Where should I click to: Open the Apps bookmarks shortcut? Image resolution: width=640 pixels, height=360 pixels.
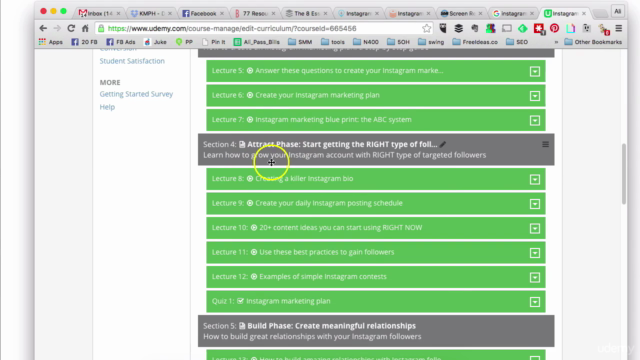(51, 42)
